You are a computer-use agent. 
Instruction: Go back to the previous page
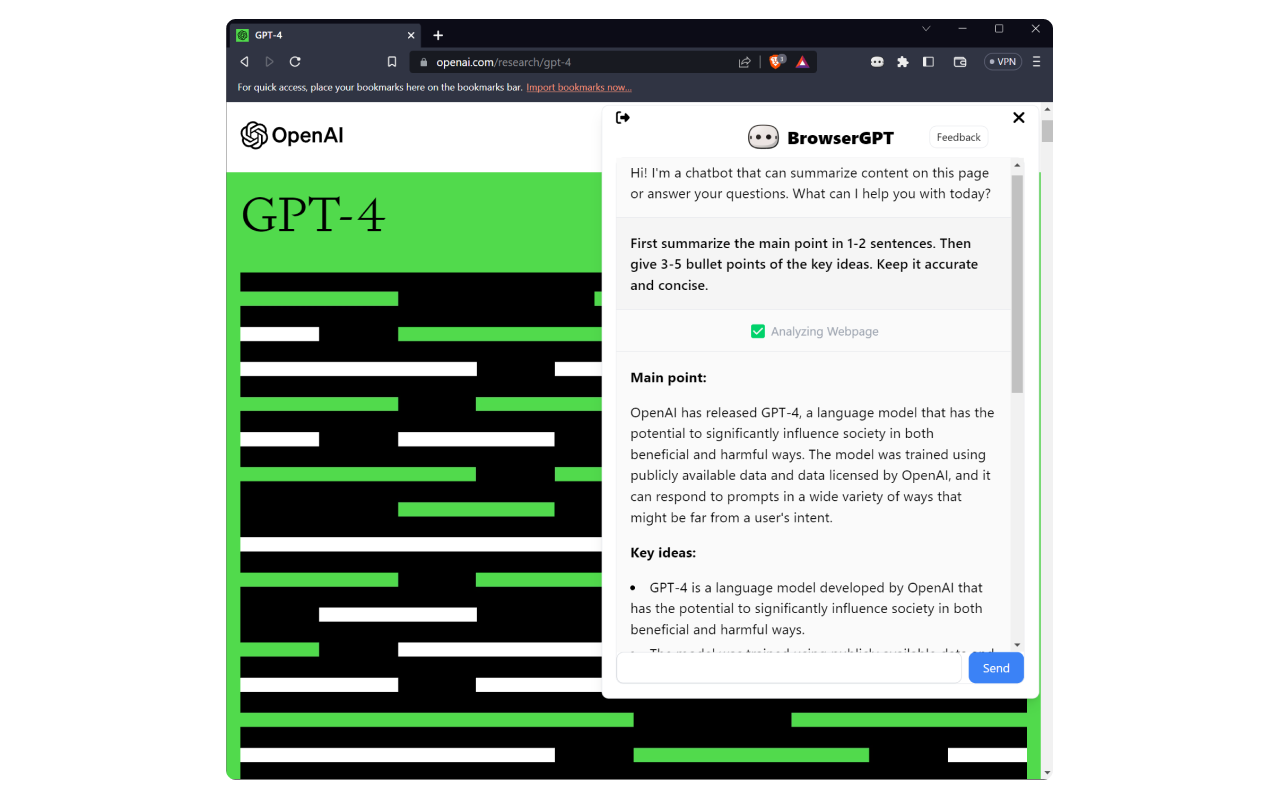coord(244,62)
